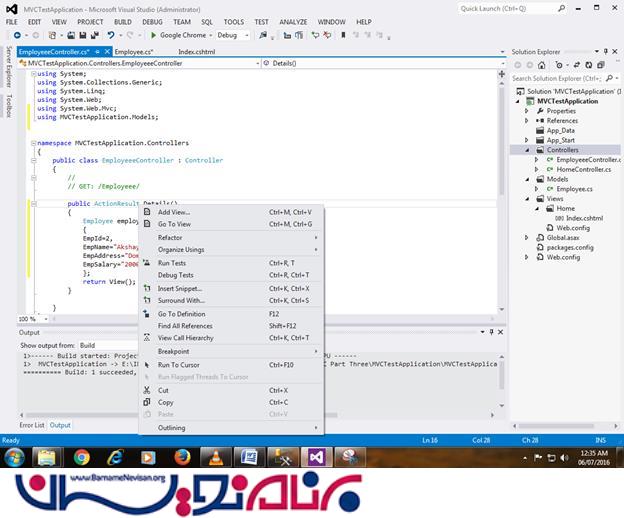
Task: Collapse the Controllers folder in Solution Explorer
Action: click(529, 150)
